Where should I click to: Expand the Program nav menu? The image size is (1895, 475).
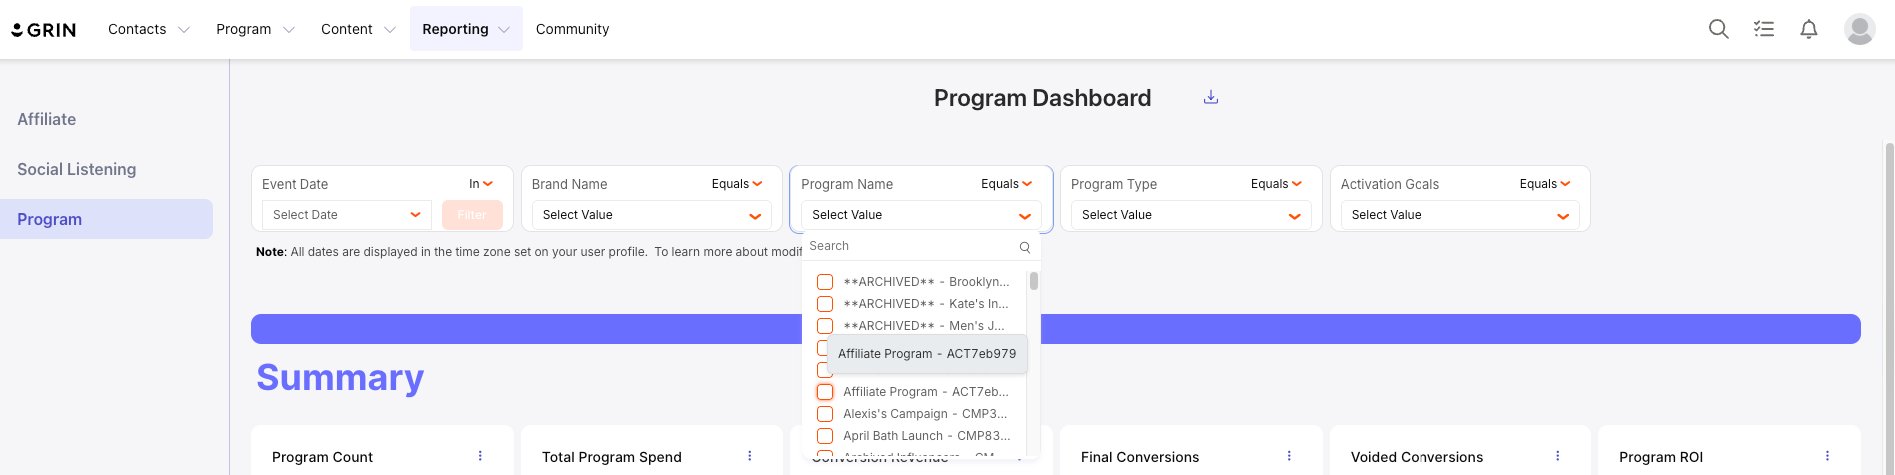(255, 29)
